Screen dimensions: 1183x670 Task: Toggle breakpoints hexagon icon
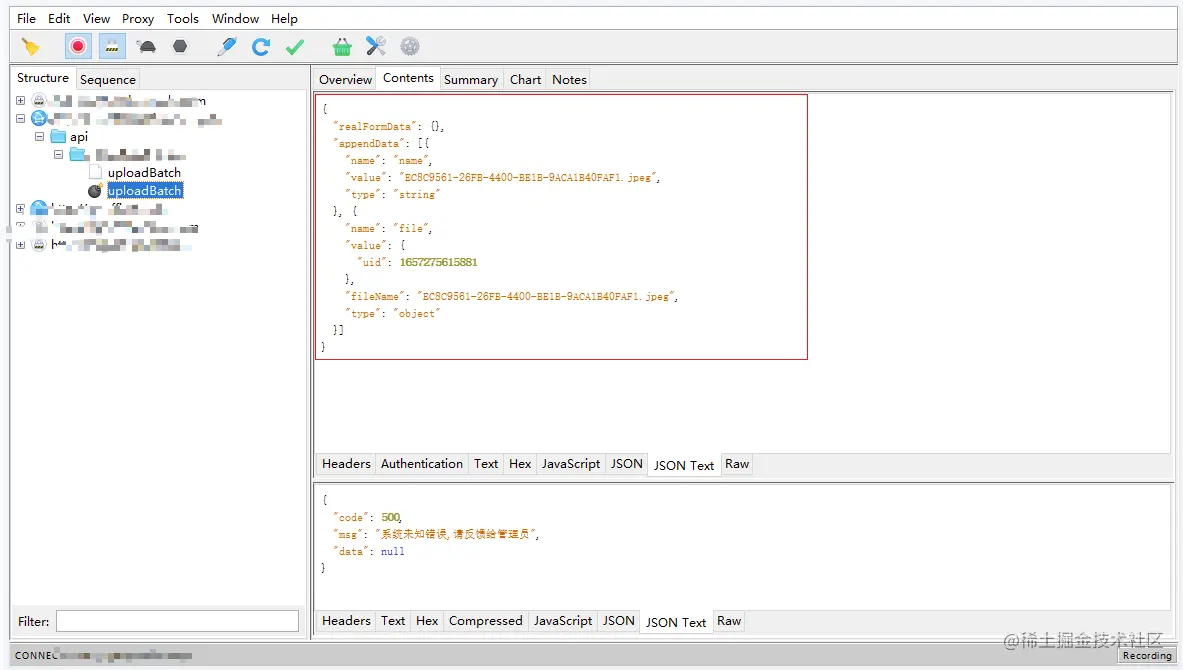tap(180, 47)
